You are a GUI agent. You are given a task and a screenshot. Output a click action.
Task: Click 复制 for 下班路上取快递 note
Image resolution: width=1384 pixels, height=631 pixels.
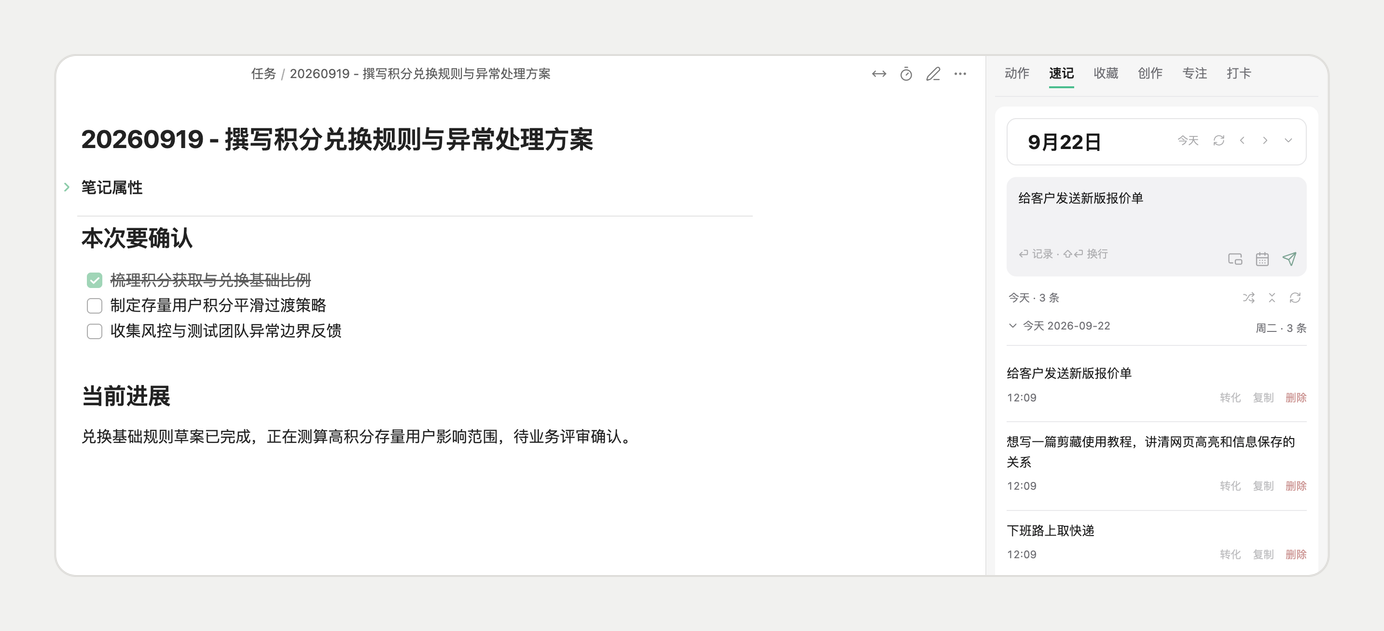click(1263, 555)
